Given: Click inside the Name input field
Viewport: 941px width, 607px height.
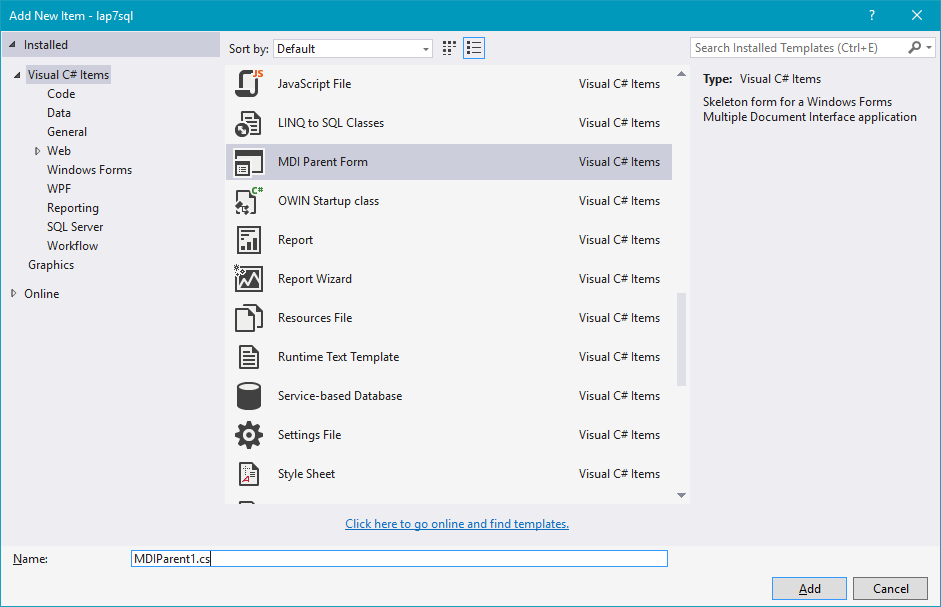Looking at the screenshot, I should coord(397,558).
